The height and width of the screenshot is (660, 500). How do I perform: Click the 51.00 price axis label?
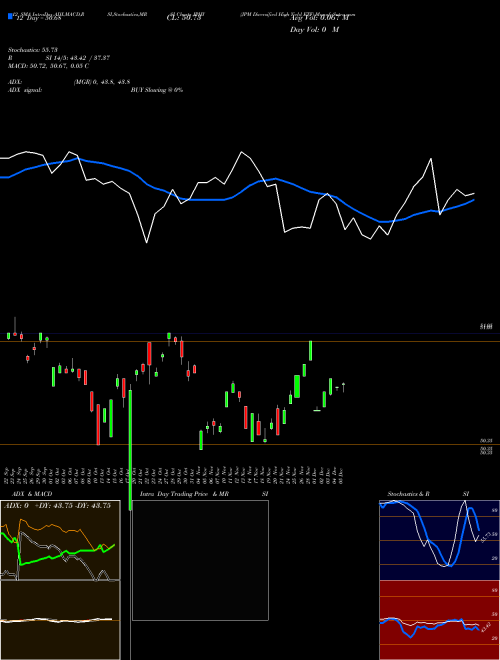pyautogui.click(x=486, y=327)
